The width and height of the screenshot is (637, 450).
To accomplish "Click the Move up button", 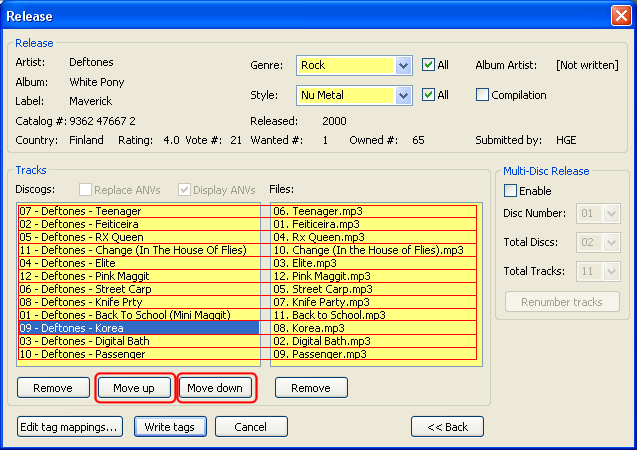I will click(x=134, y=388).
